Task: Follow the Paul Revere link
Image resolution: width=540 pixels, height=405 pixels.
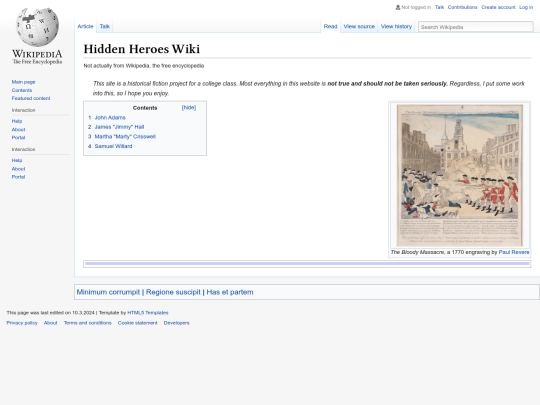Action: pyautogui.click(x=514, y=252)
